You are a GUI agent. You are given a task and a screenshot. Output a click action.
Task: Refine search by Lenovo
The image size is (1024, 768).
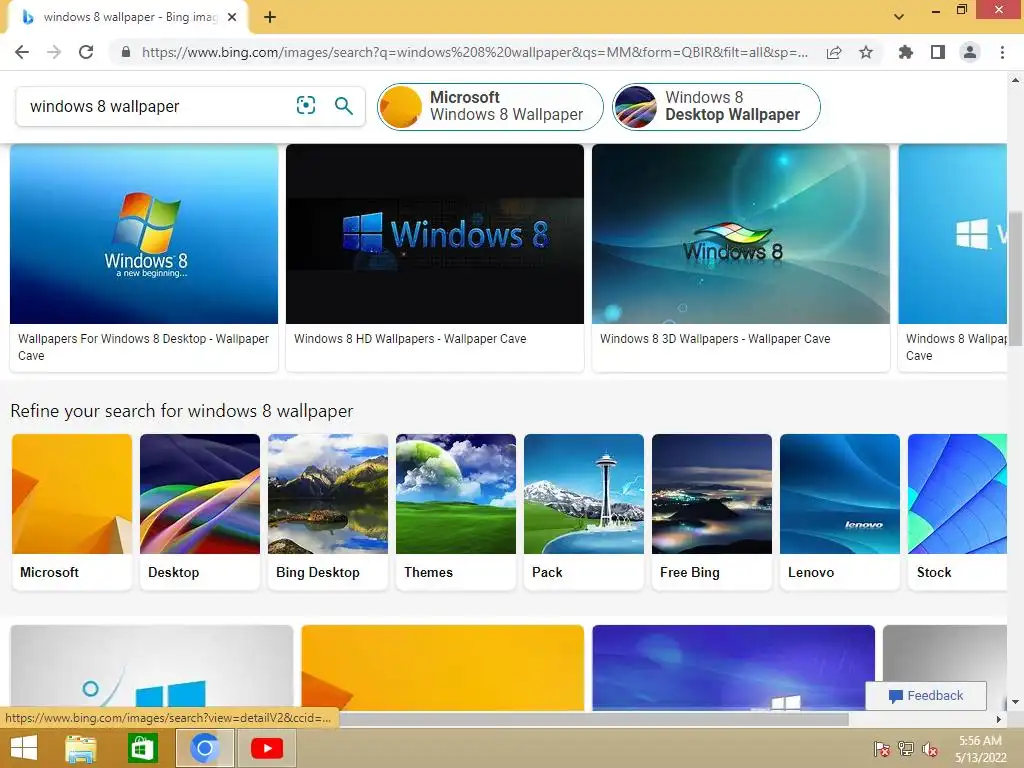(840, 512)
